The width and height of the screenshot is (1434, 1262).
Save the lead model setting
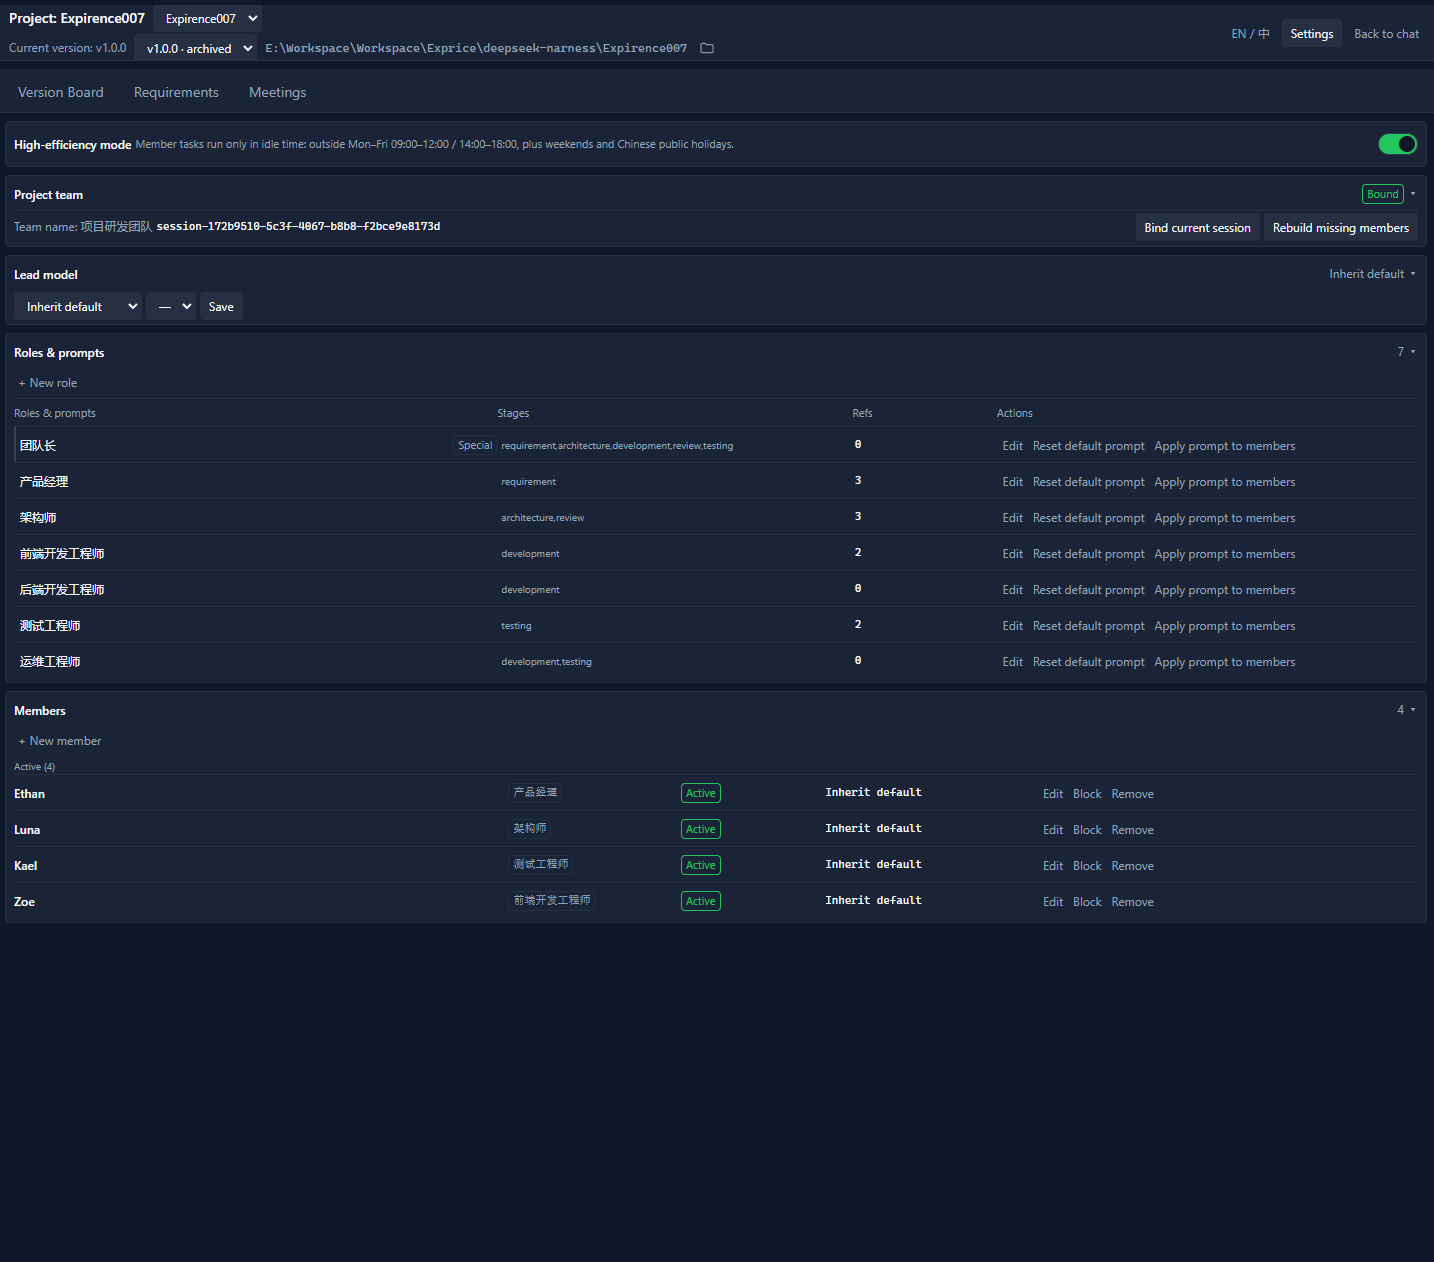(221, 306)
